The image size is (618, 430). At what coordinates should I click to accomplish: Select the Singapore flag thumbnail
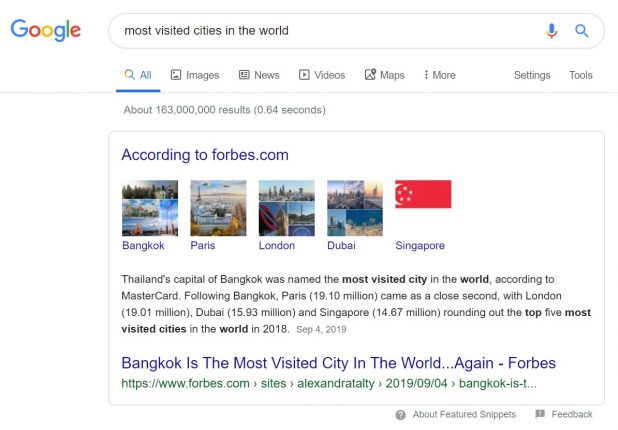tap(423, 194)
